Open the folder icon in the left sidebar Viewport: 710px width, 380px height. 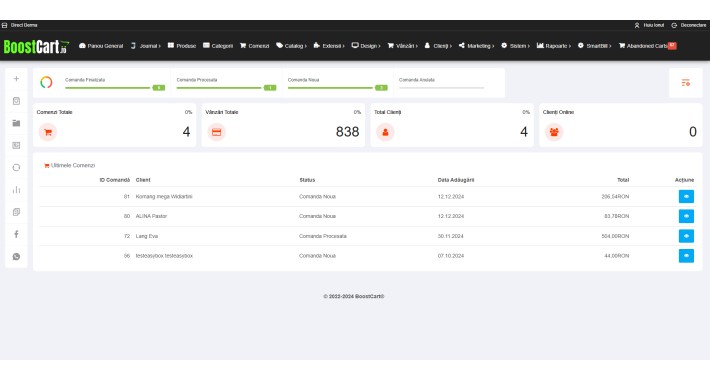[16, 123]
